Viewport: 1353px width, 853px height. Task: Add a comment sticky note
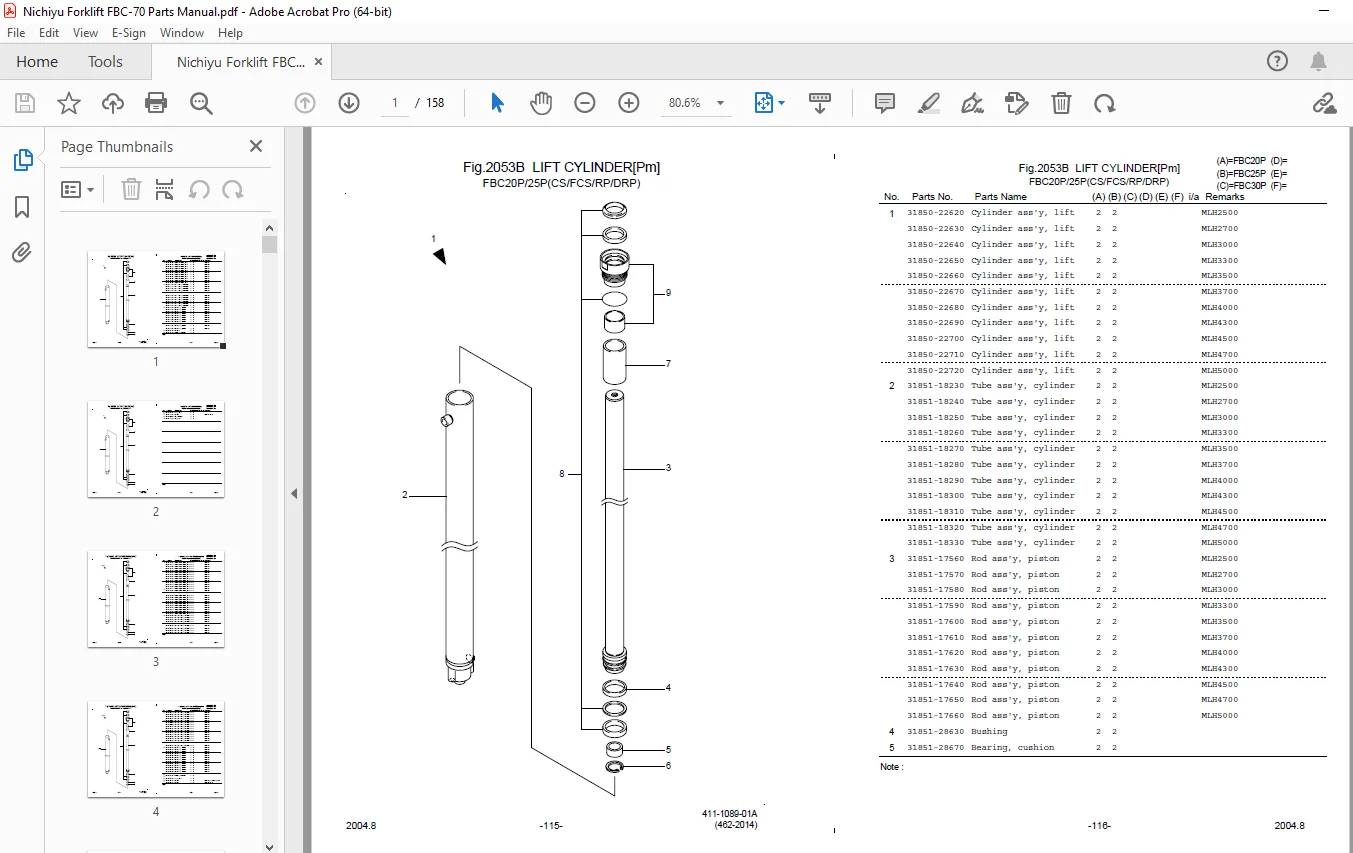pyautogui.click(x=885, y=103)
